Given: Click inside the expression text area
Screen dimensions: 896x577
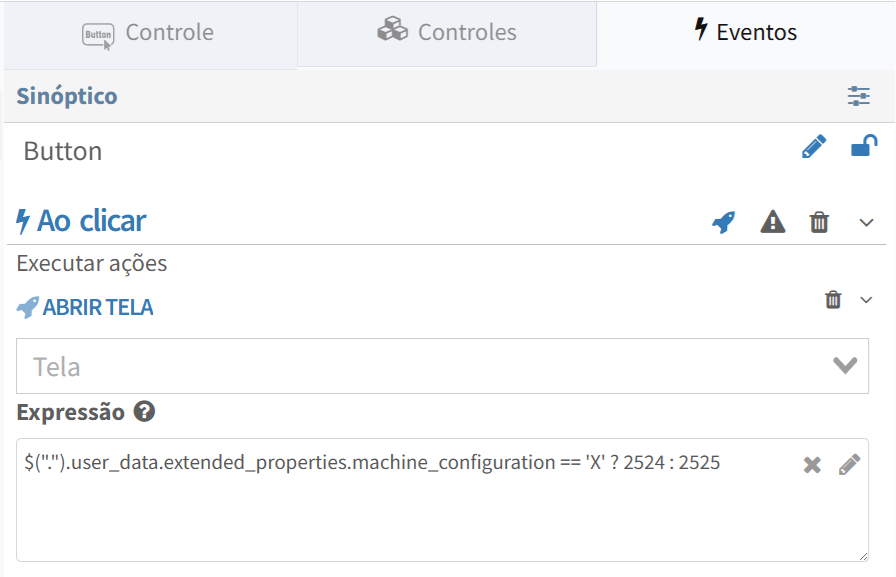Looking at the screenshot, I should click(442, 500).
